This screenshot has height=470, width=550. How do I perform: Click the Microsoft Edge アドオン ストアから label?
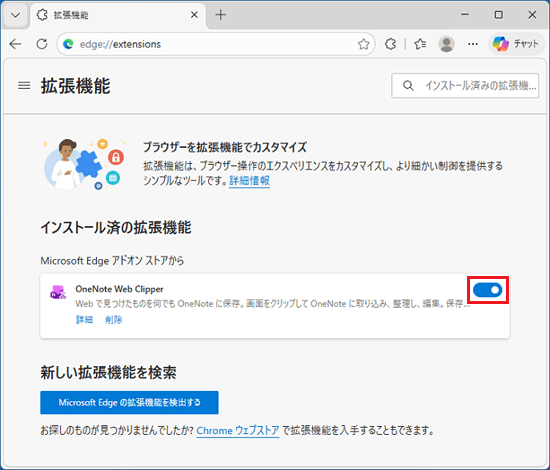tap(112, 261)
